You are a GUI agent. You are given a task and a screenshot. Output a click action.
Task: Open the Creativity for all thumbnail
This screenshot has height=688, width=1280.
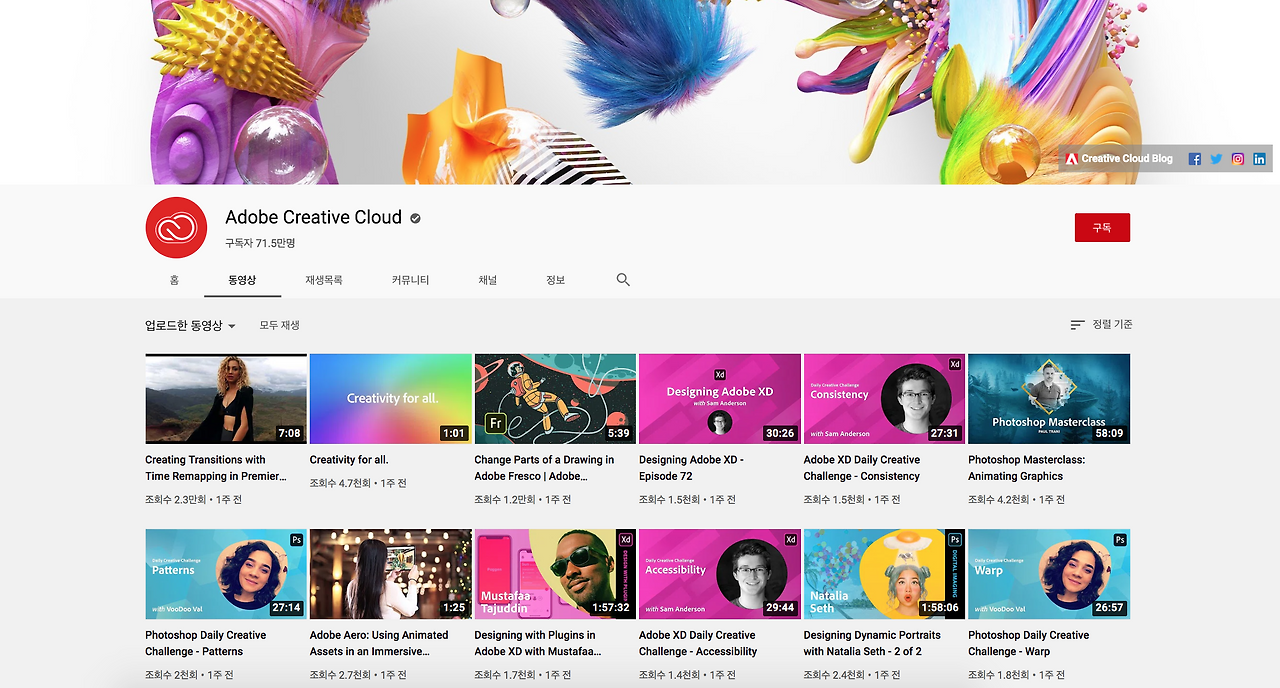click(391, 399)
